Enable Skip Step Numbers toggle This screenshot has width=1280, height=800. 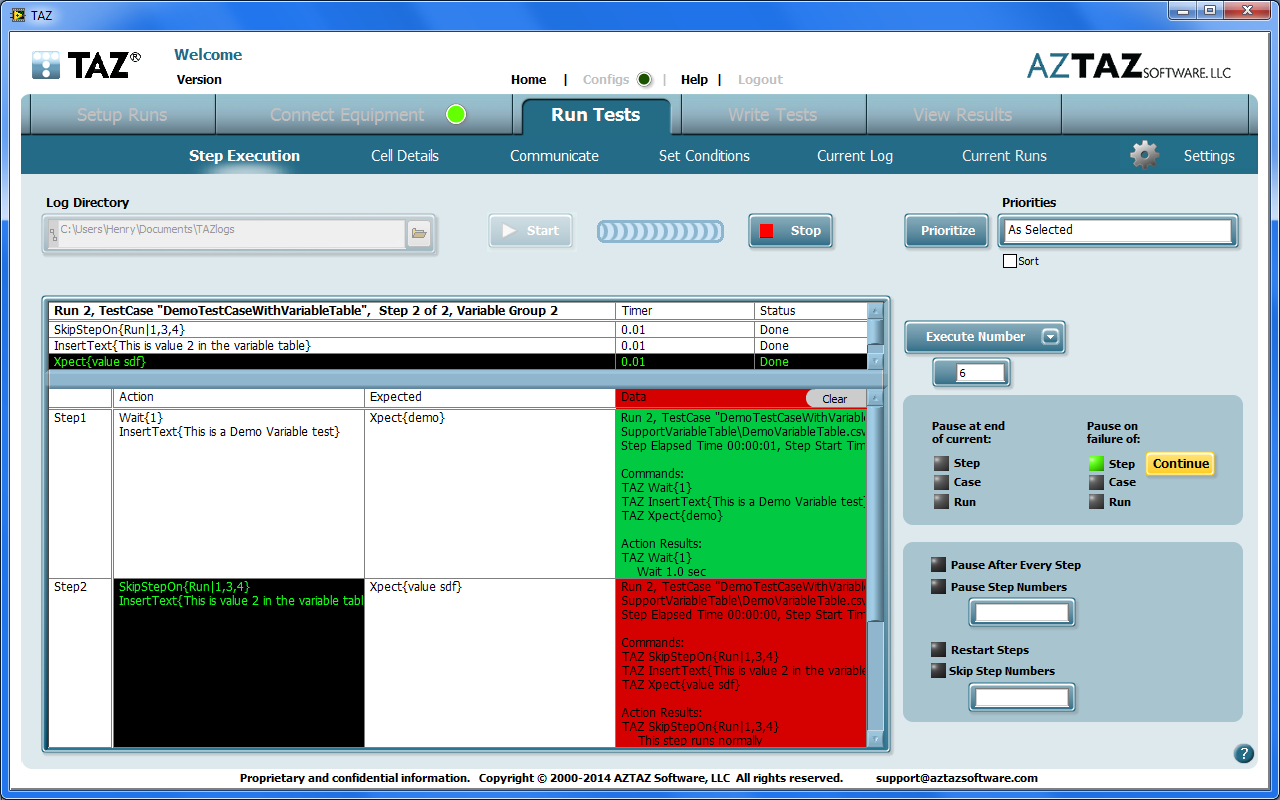pos(938,671)
